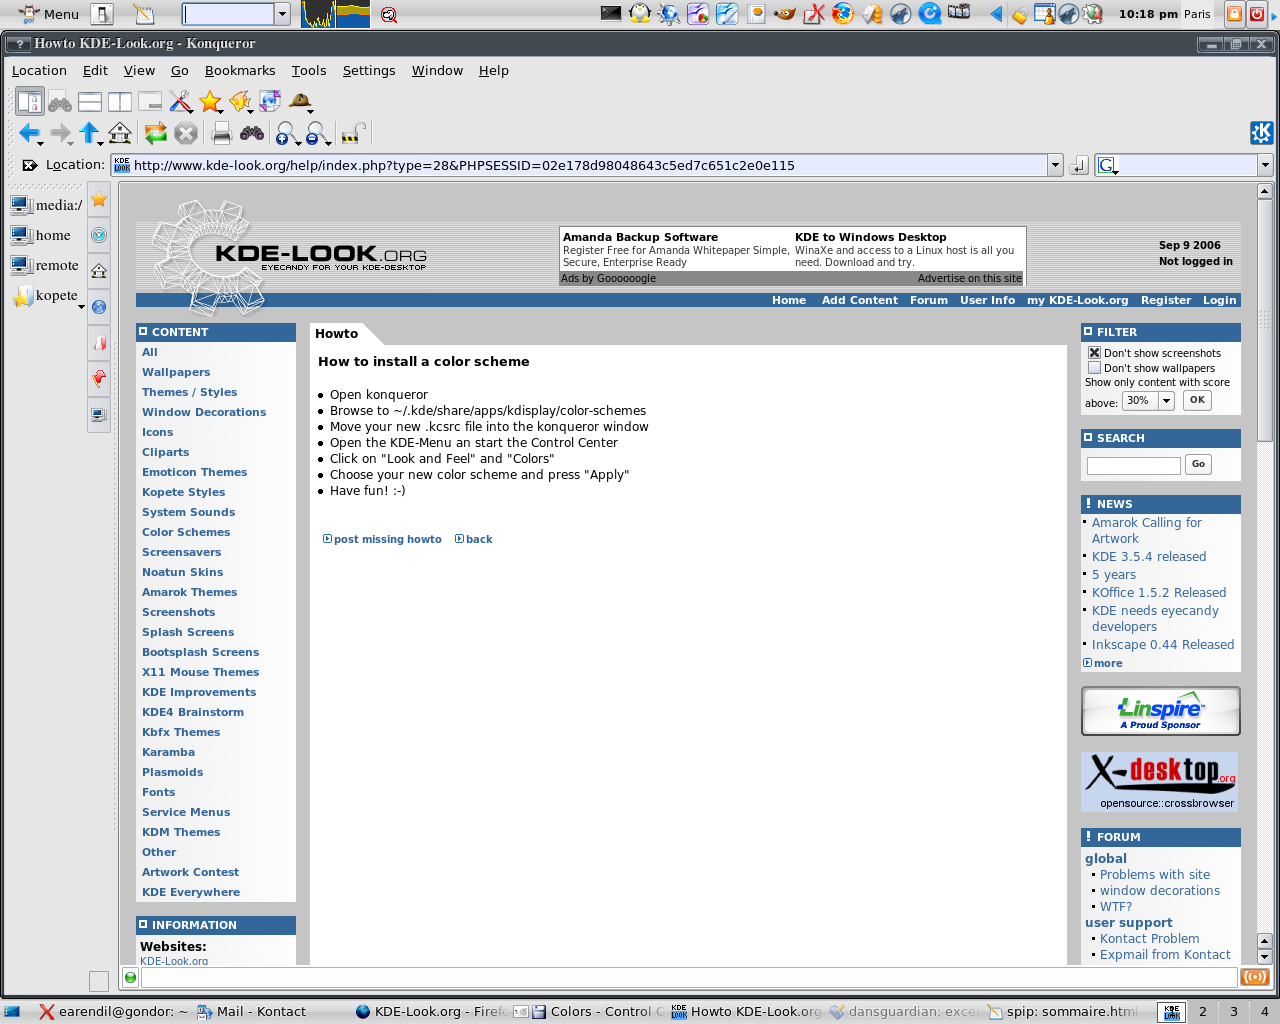Image resolution: width=1280 pixels, height=1024 pixels.
Task: Expand the kopete bookmark folder dropdown
Action: click(x=81, y=308)
